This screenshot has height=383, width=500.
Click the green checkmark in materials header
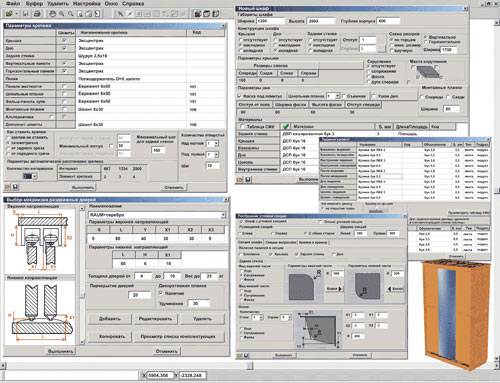pos(286,127)
